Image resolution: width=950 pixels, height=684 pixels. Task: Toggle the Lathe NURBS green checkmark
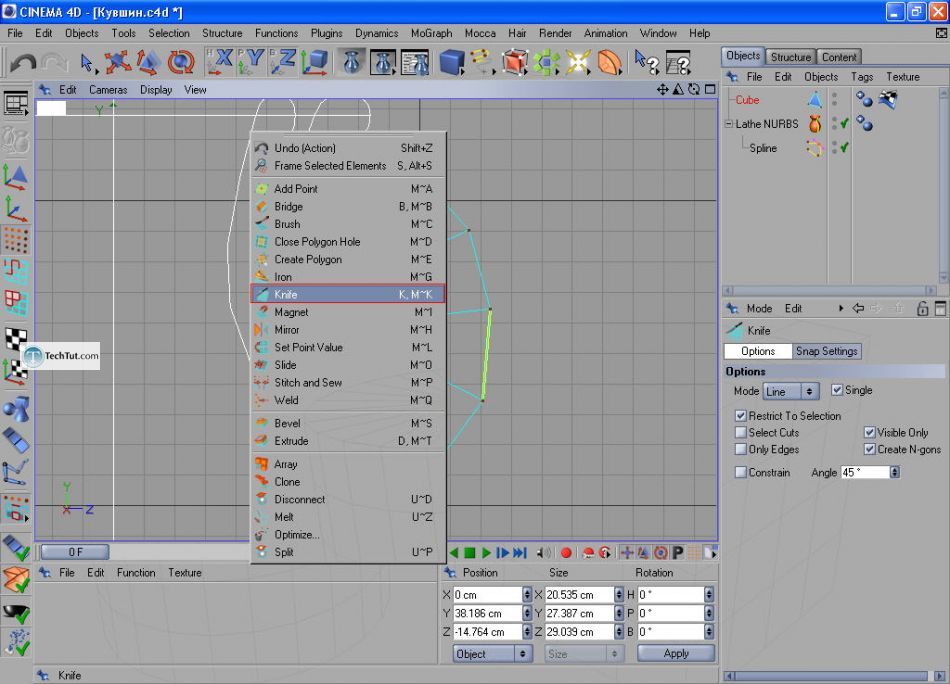(844, 124)
